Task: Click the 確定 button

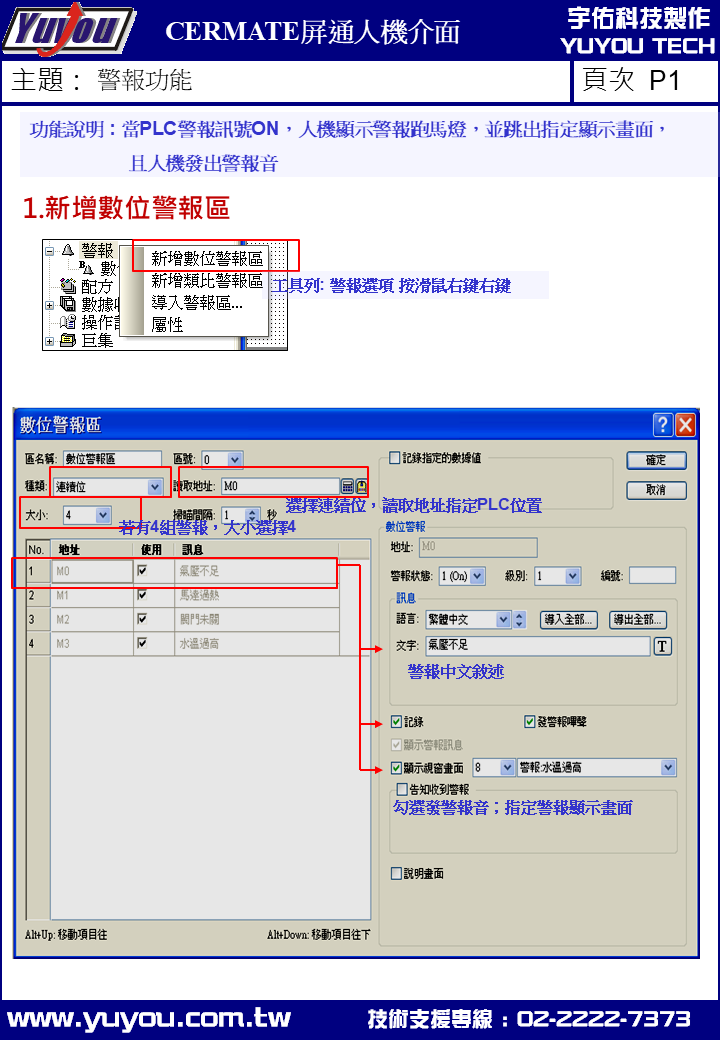Action: [656, 460]
